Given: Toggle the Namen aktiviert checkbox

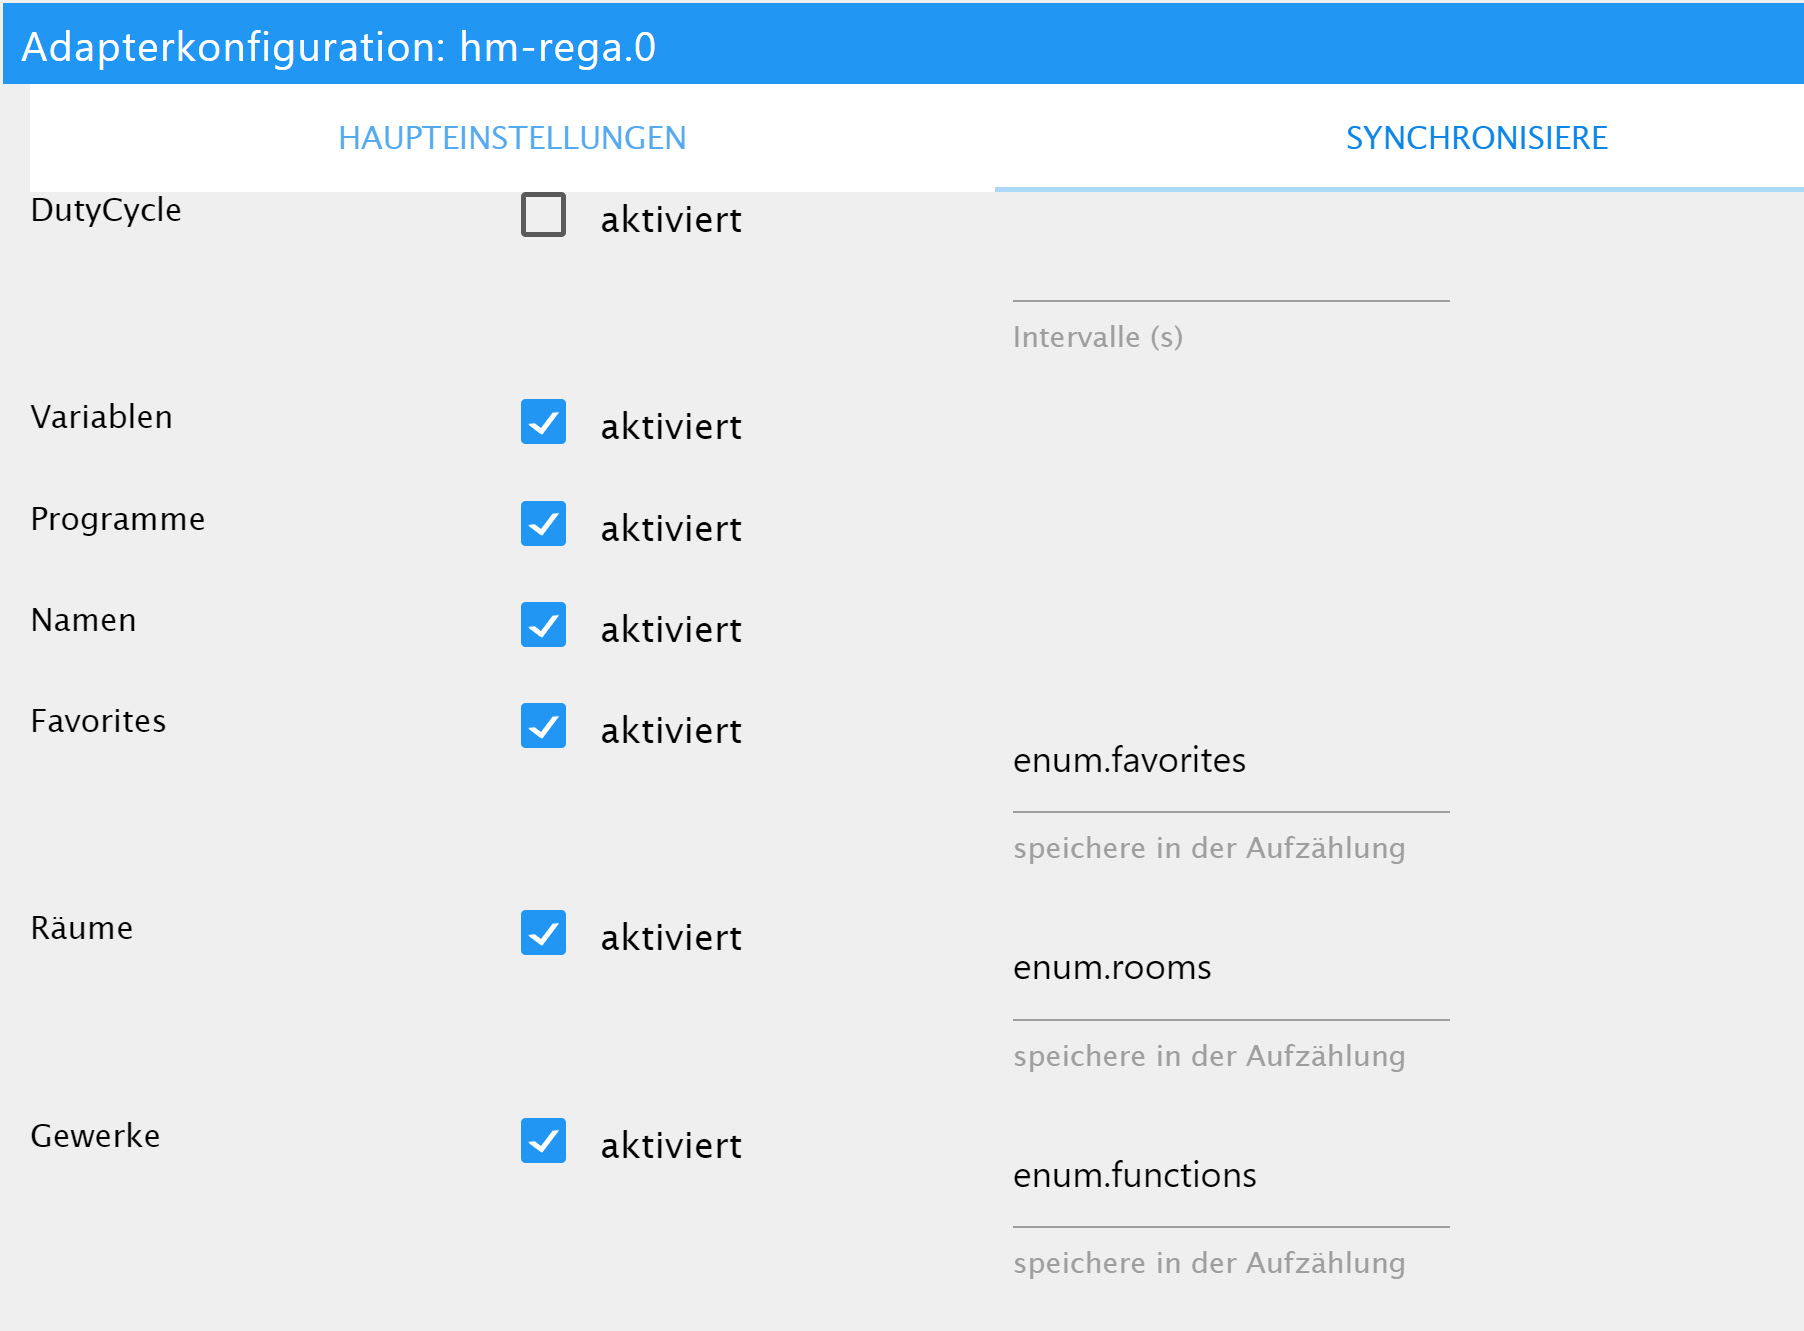Looking at the screenshot, I should 543,625.
